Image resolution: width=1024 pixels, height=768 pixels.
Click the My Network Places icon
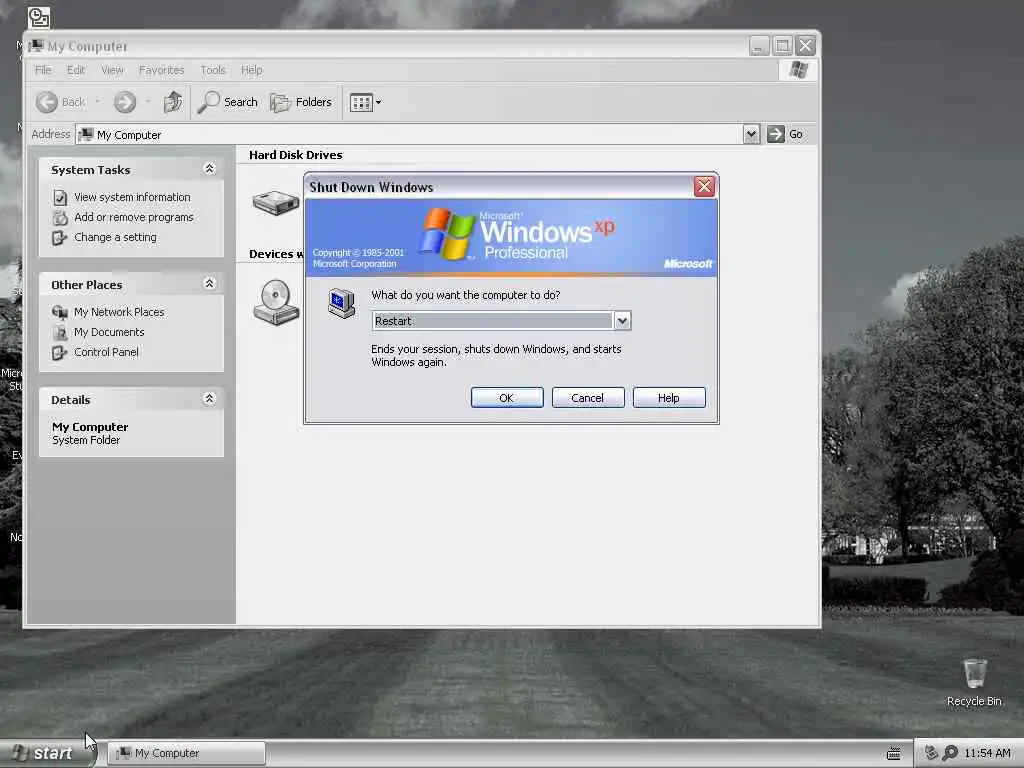[60, 312]
